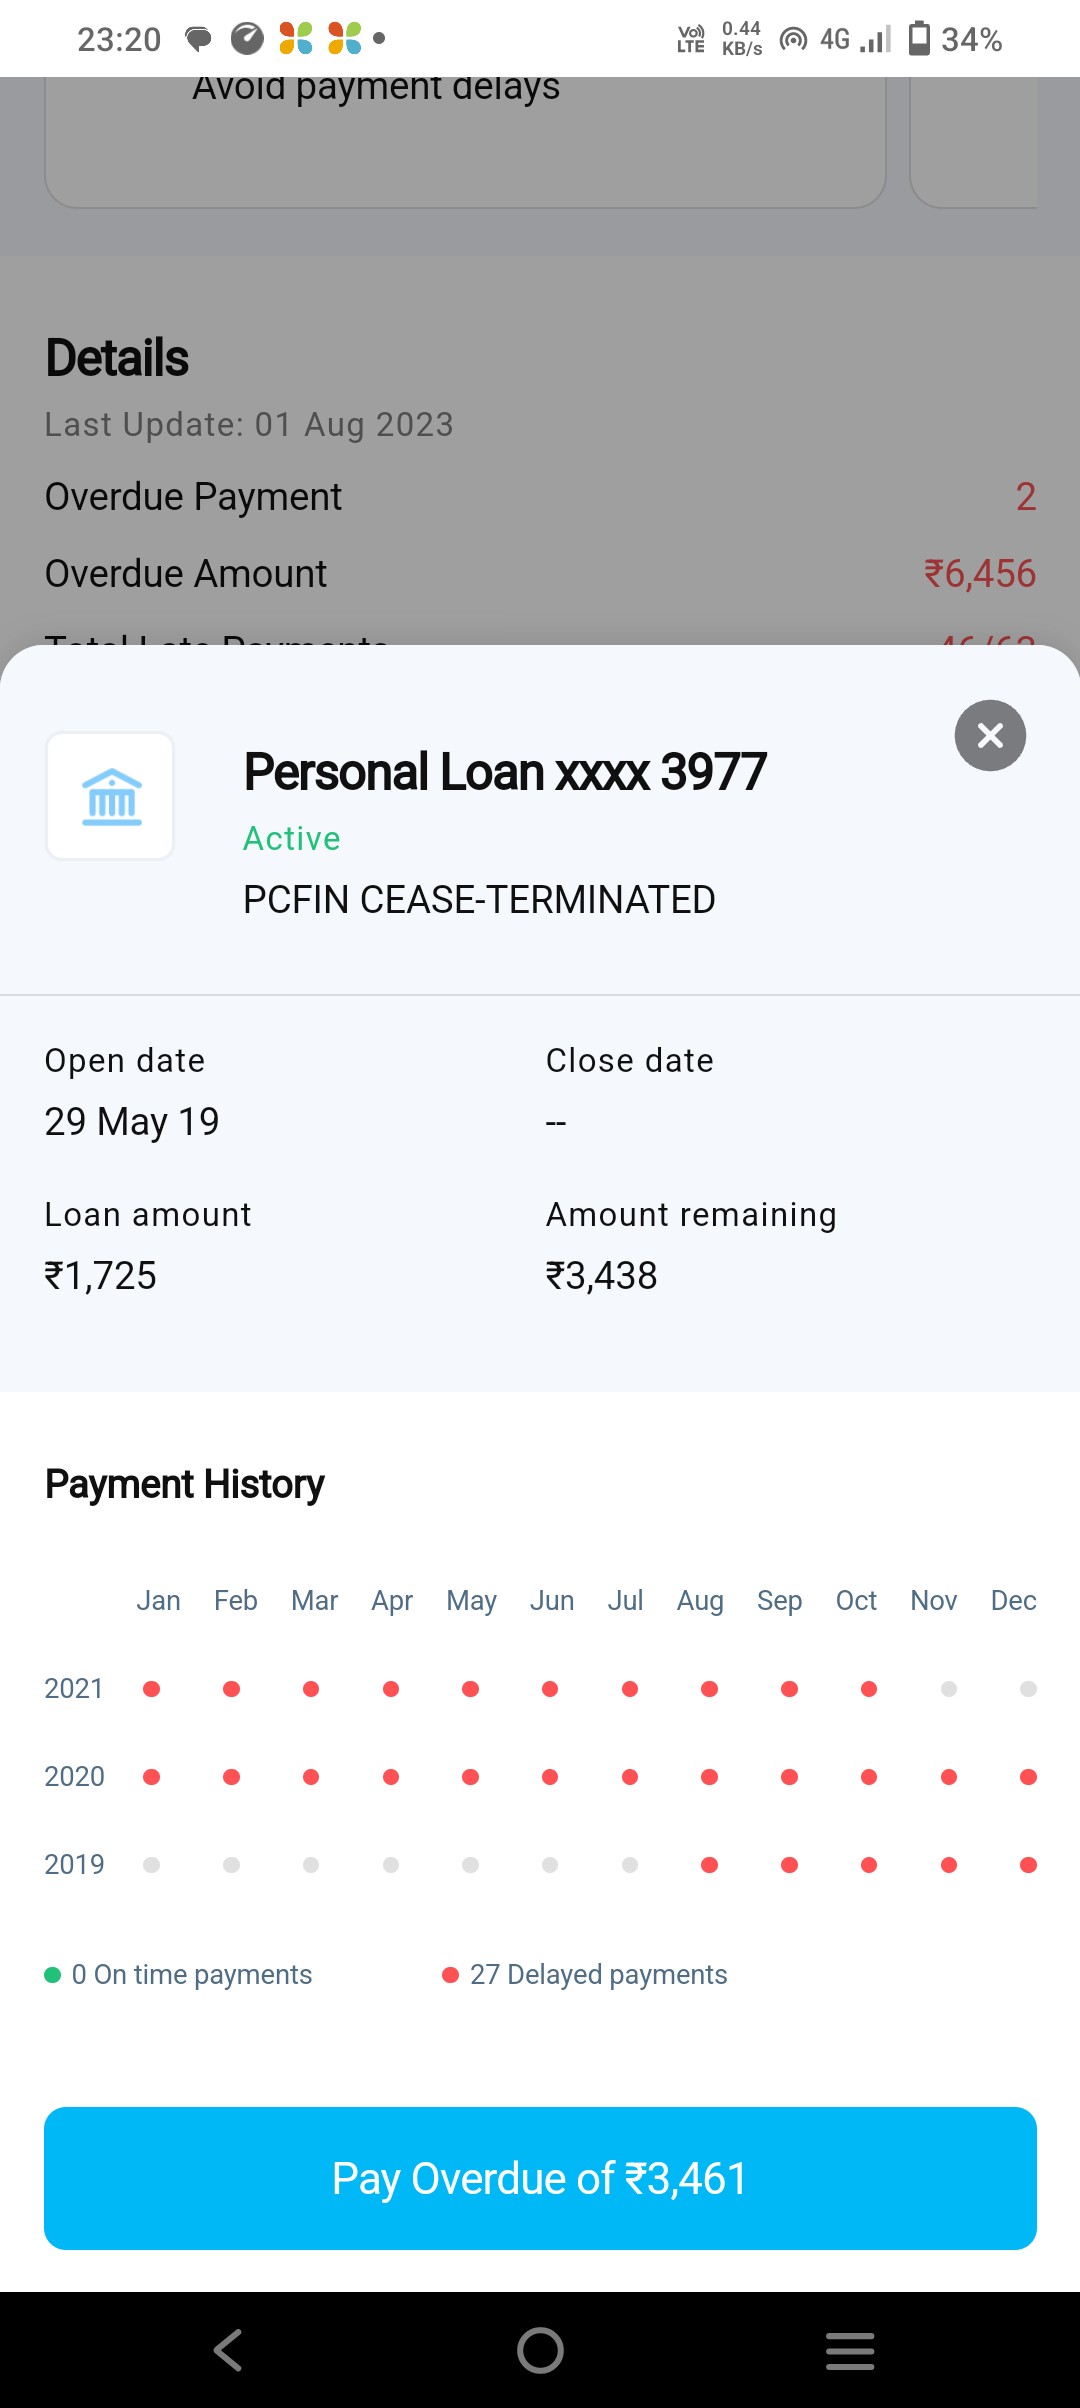Image resolution: width=1080 pixels, height=2408 pixels.
Task: Tap the grey January 2019 dot
Action: [152, 1865]
